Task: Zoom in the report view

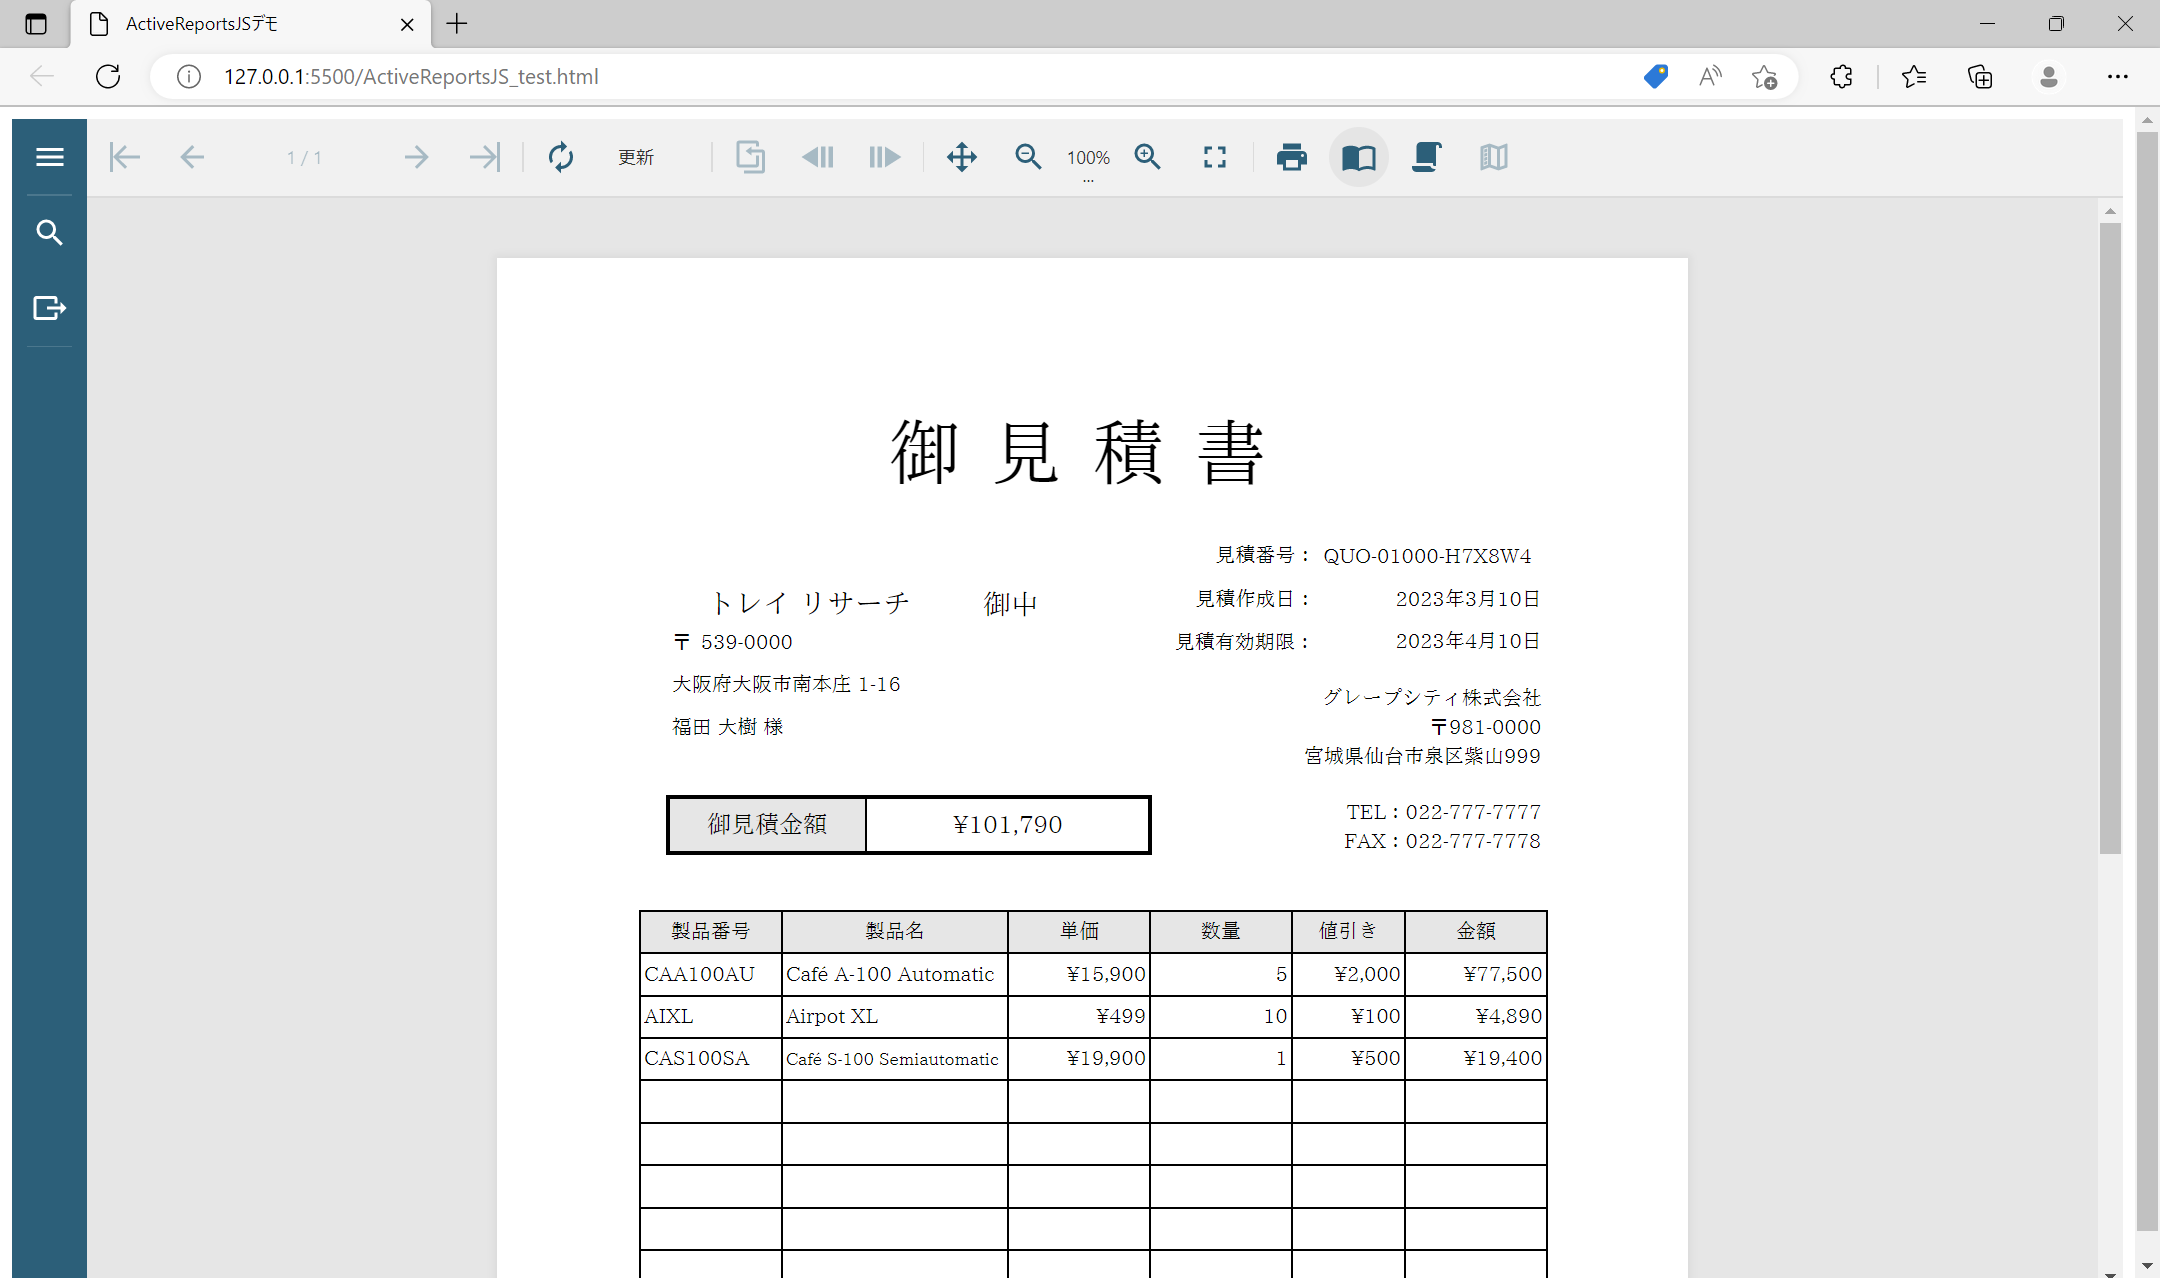Action: 1148,157
